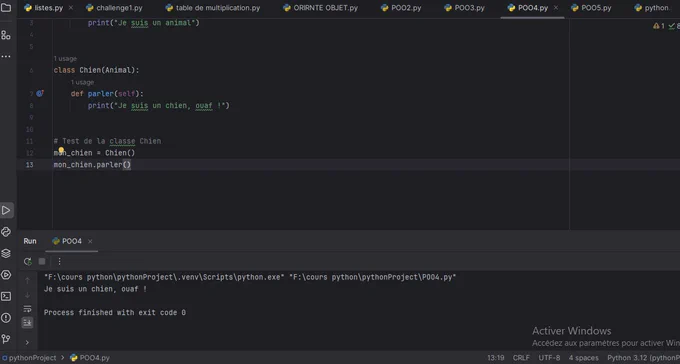Click POO4.py in the breadcrumb bar

point(90,358)
